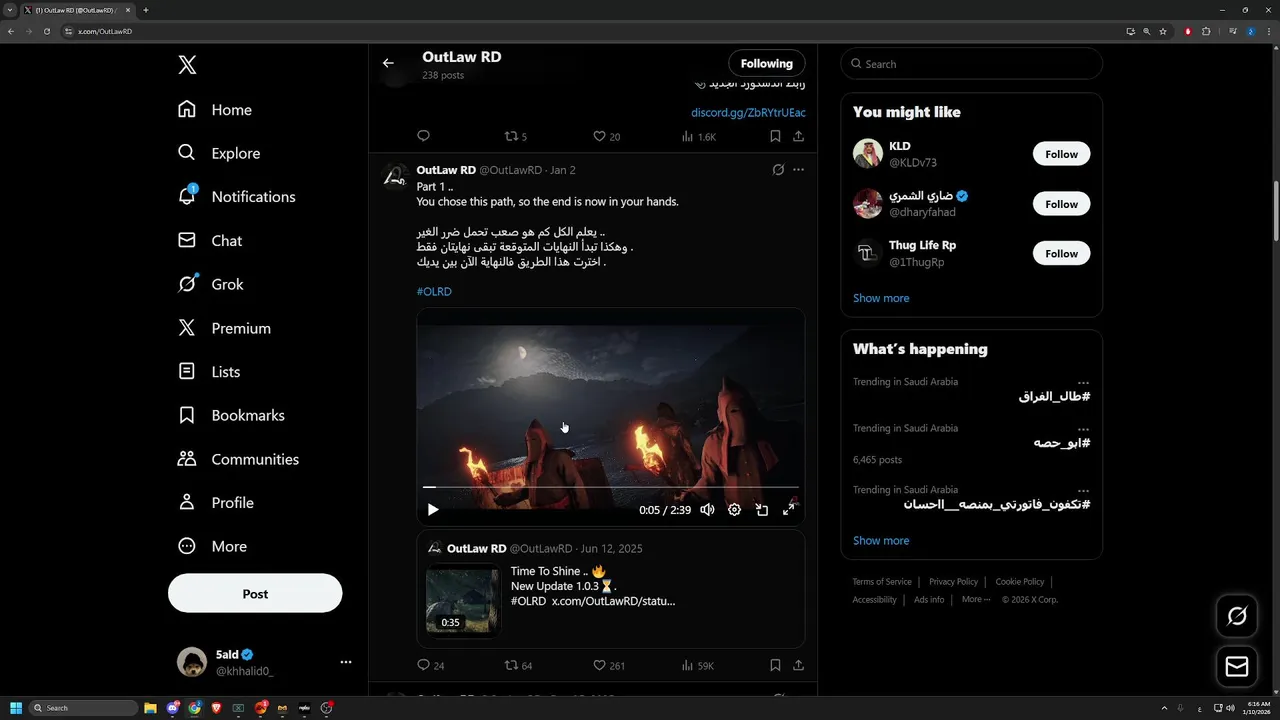Open the Premium page

coord(224,328)
